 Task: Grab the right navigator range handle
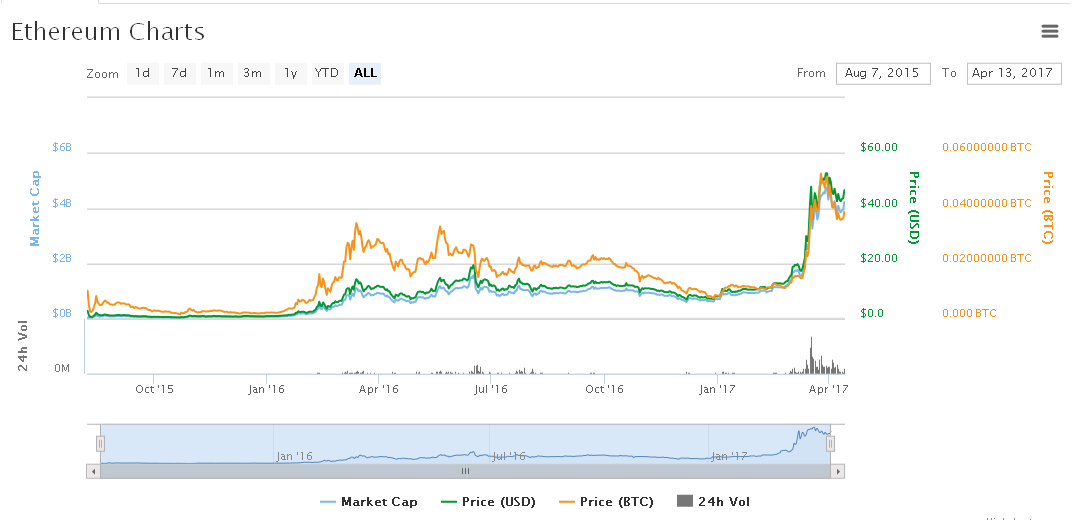point(830,444)
